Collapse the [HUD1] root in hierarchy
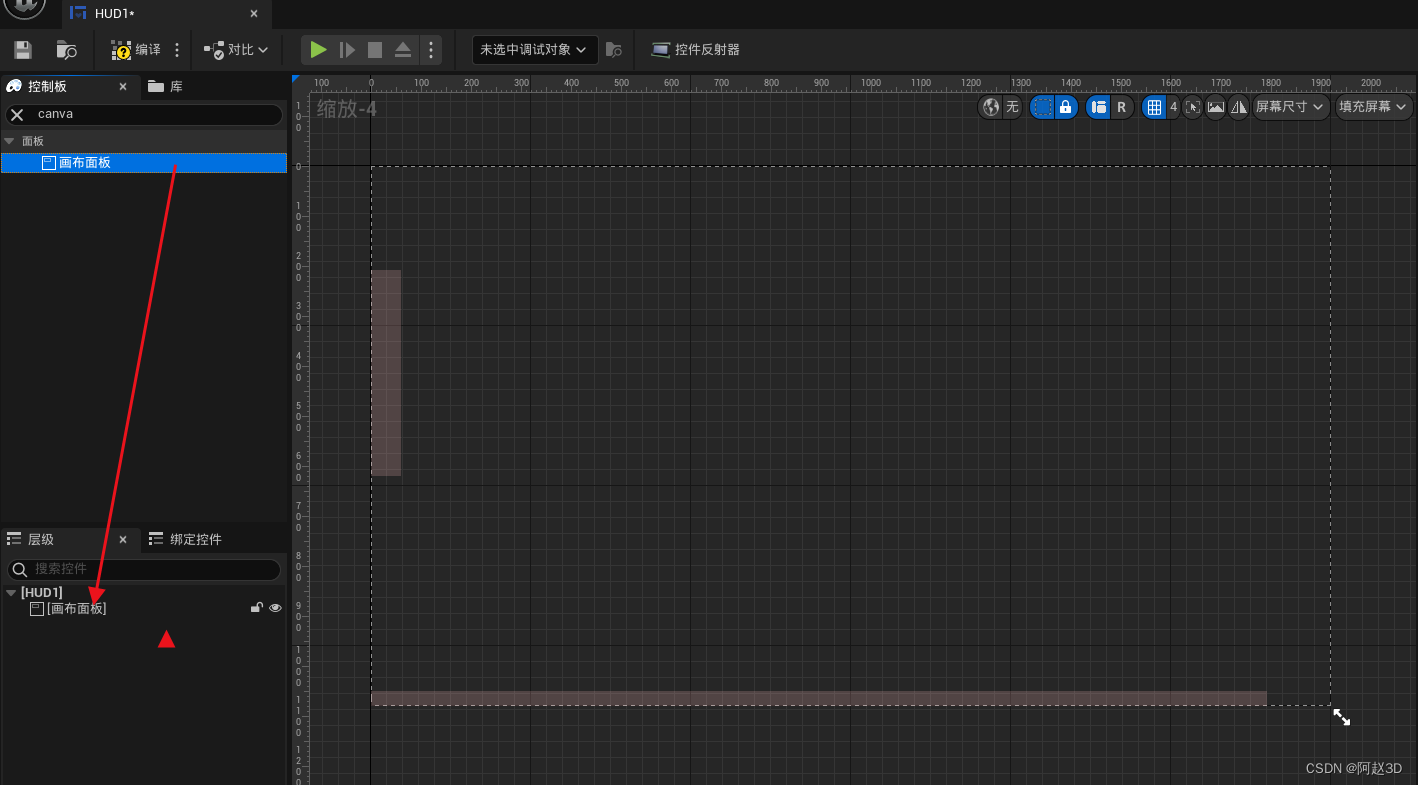Screen dimensions: 1418x785 tap(11, 593)
